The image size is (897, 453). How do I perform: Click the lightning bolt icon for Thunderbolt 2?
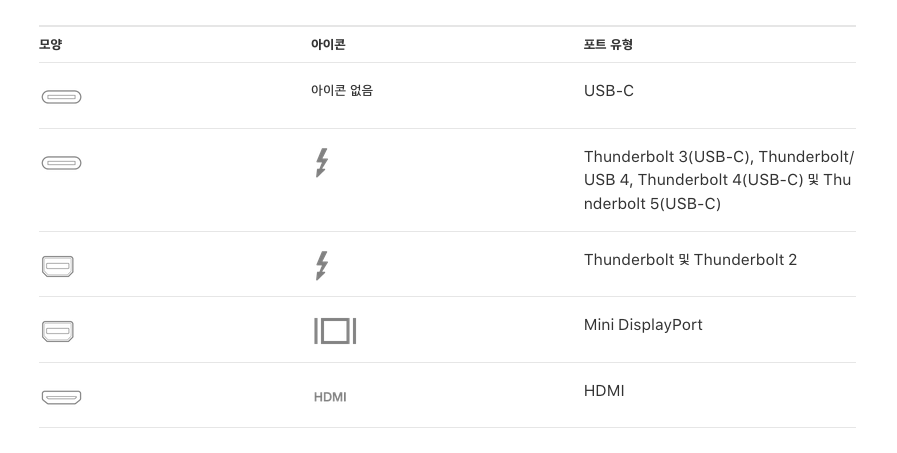(321, 266)
